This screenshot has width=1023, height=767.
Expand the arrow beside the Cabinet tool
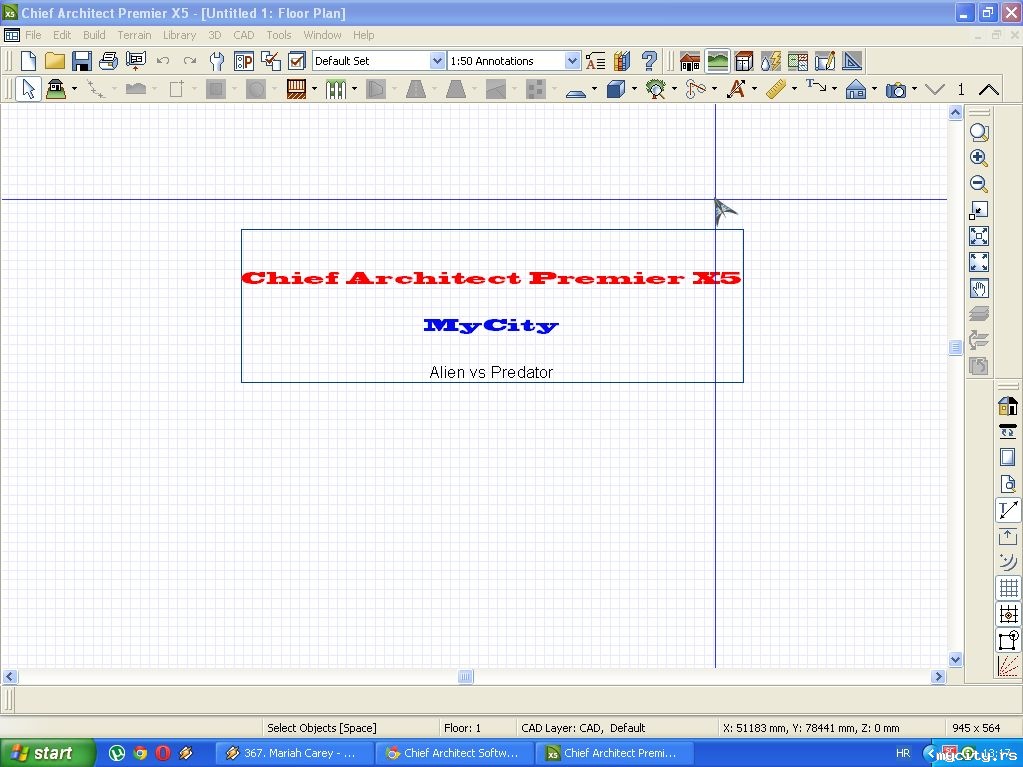(x=314, y=89)
